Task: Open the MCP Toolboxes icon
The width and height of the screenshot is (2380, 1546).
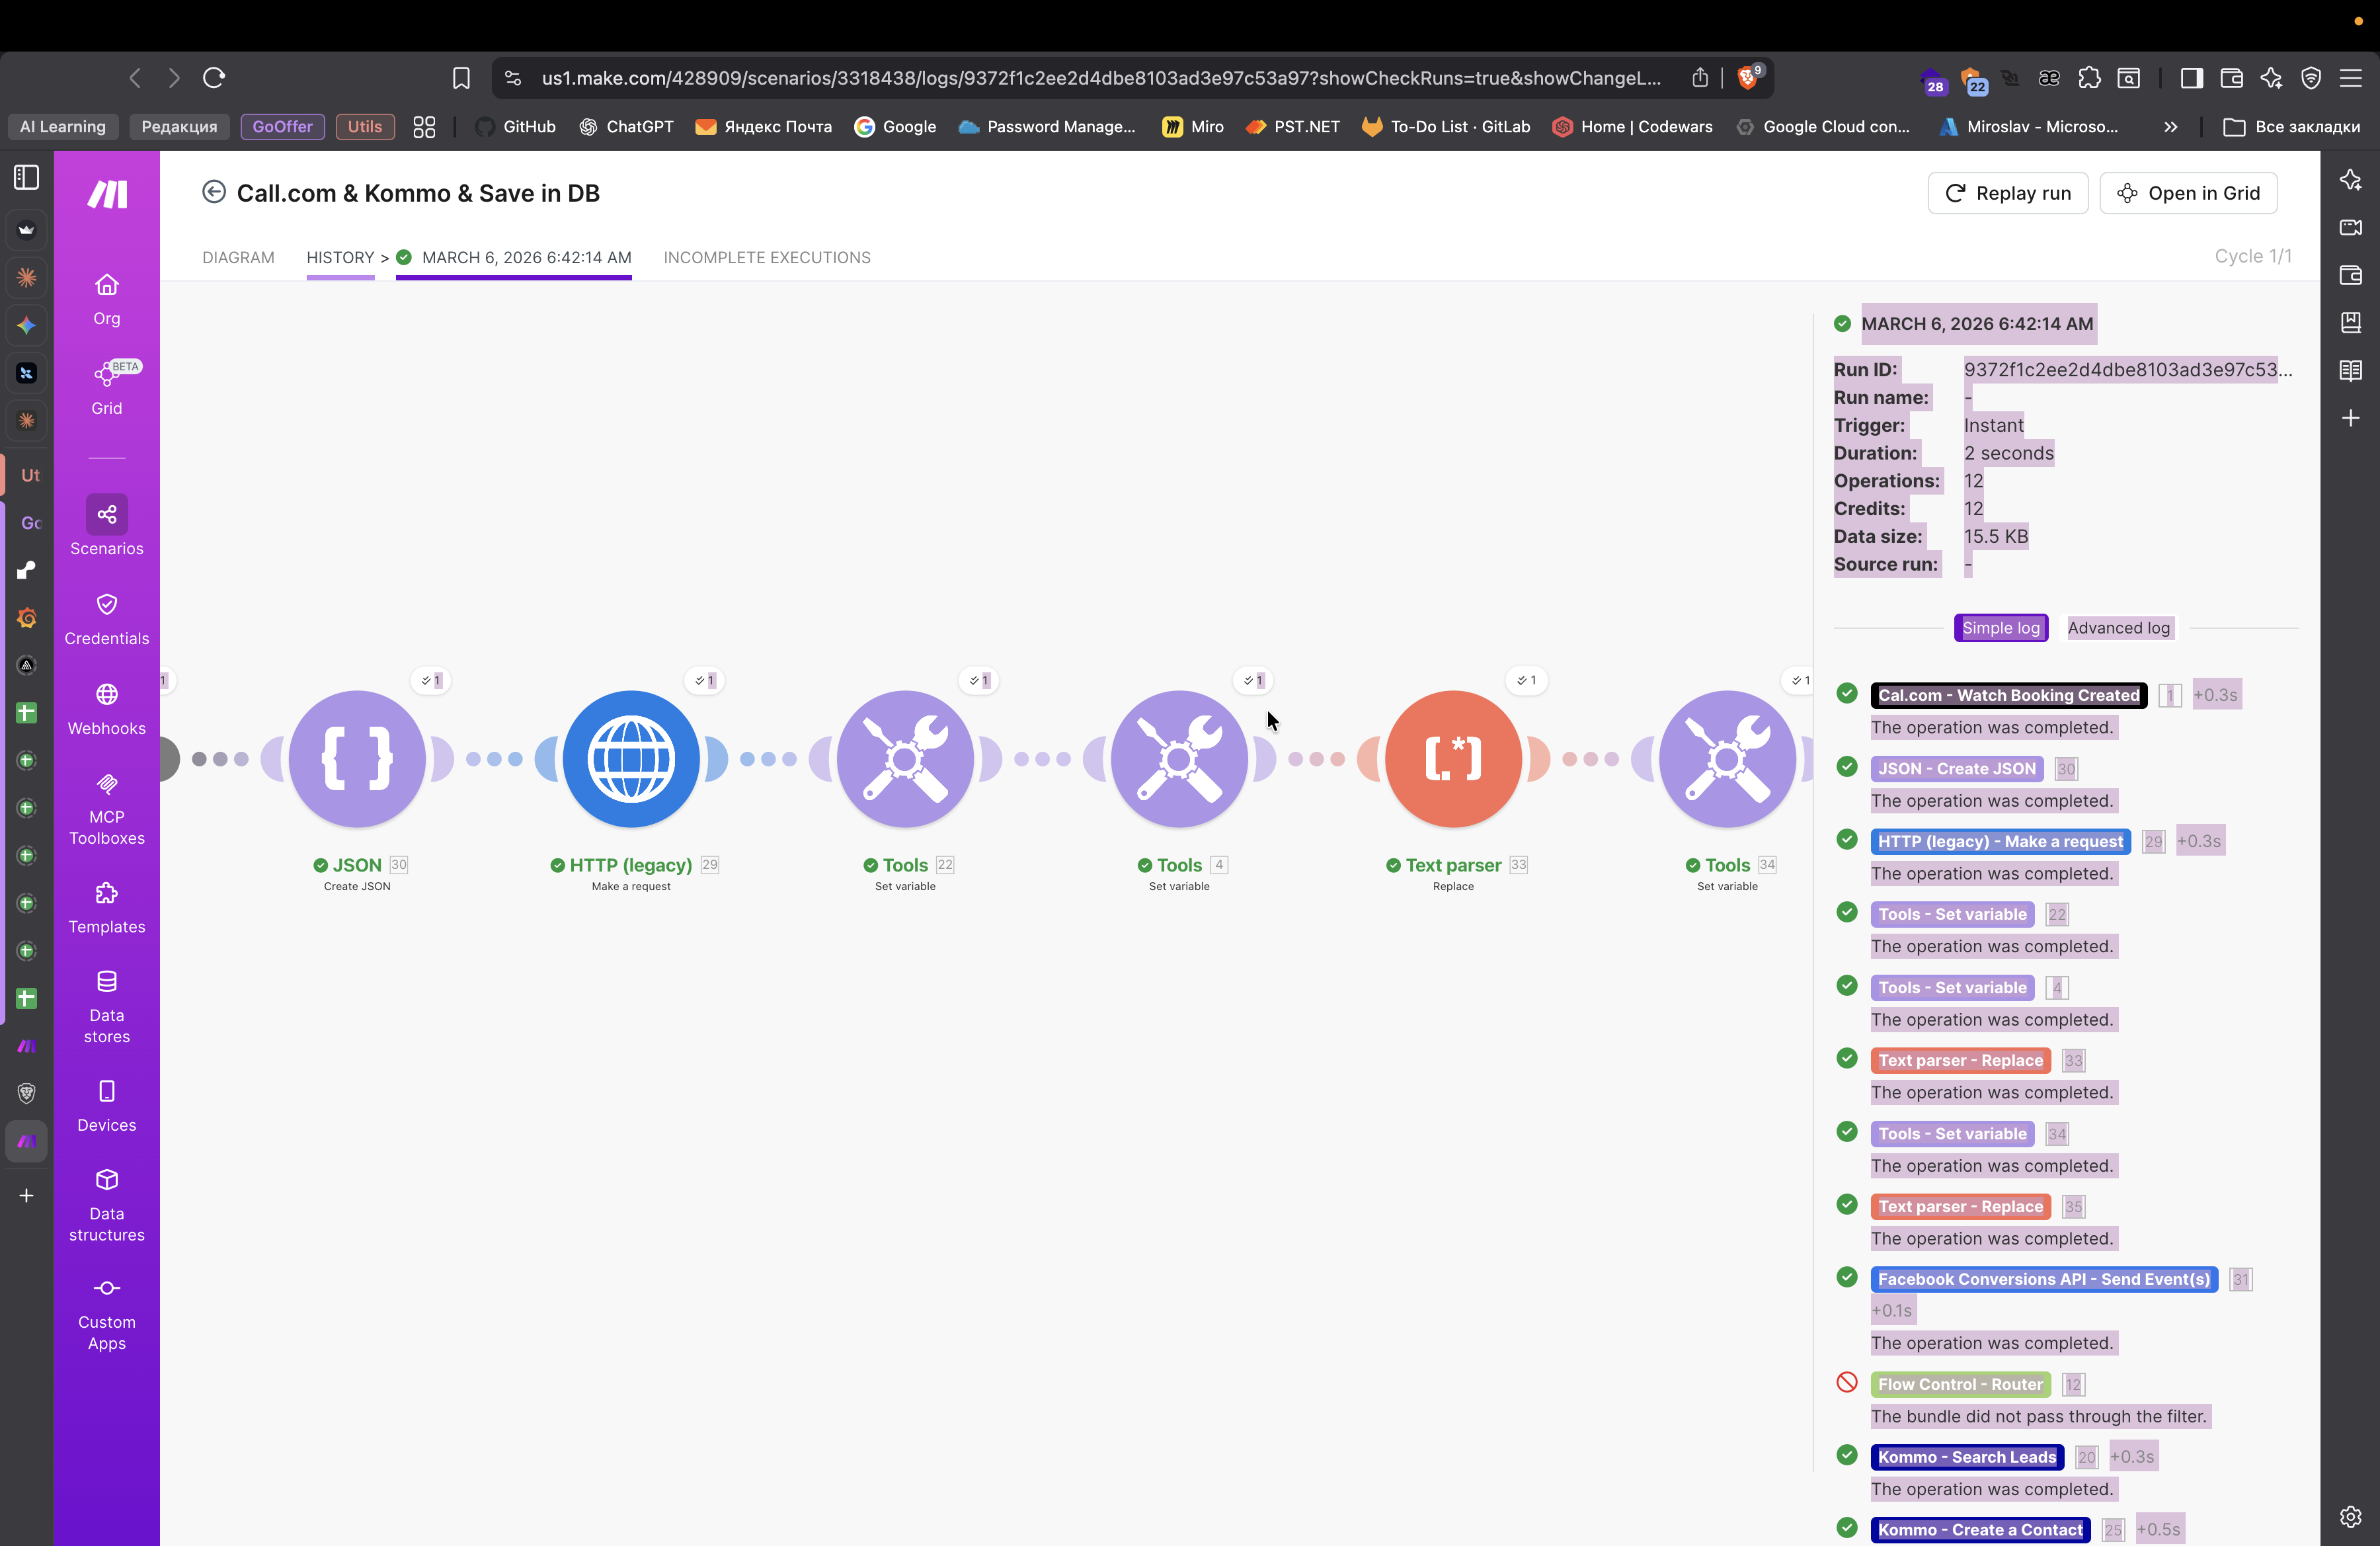Action: (107, 784)
